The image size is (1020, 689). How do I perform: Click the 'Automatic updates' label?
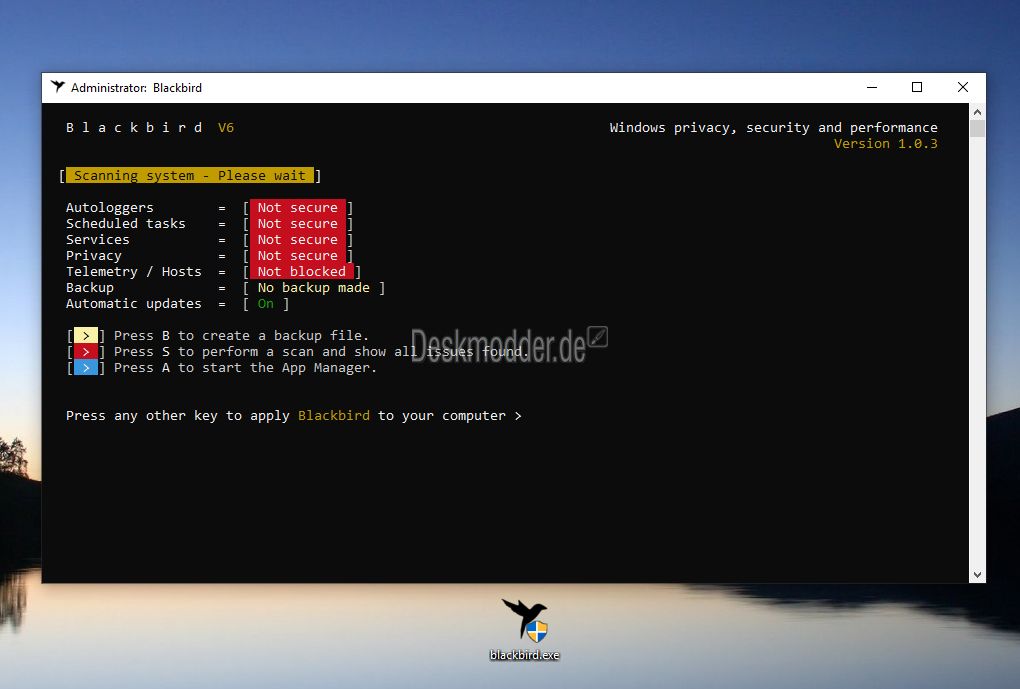pos(133,304)
